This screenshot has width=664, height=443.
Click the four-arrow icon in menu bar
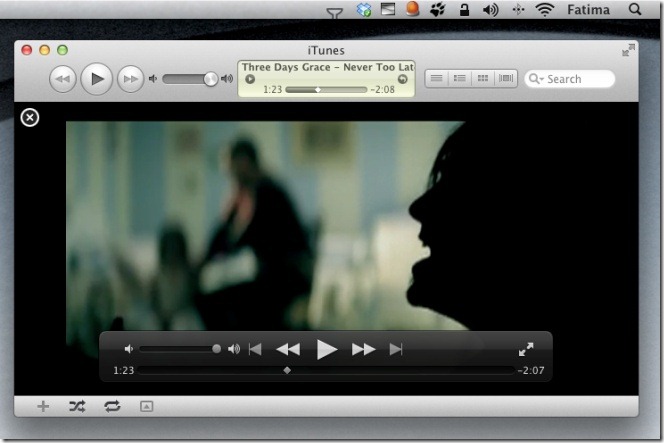point(518,9)
